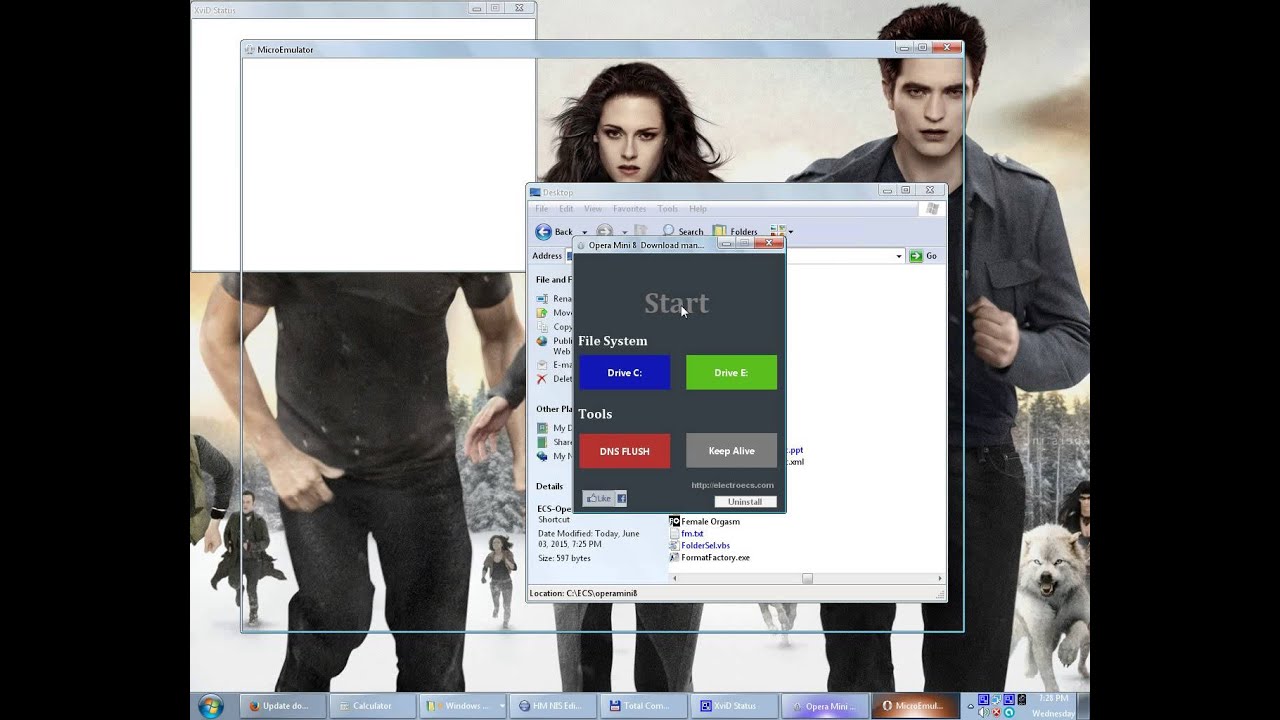Click the Back arrow in Explorer toolbar

click(544, 232)
